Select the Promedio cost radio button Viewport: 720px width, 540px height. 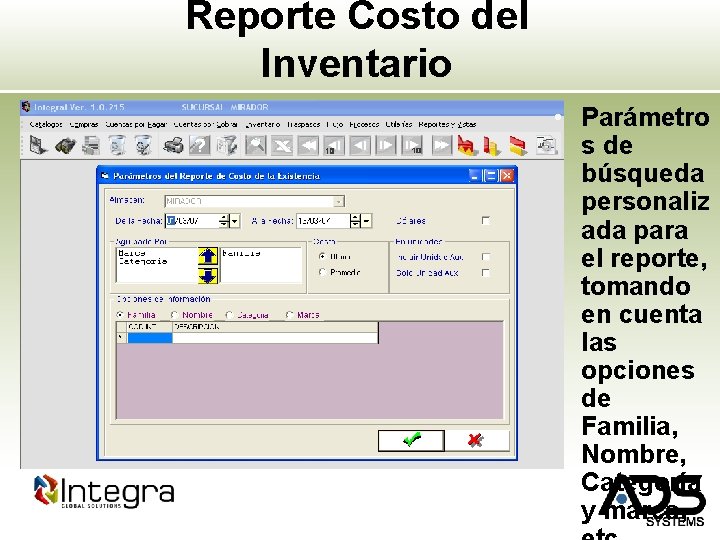(x=322, y=272)
